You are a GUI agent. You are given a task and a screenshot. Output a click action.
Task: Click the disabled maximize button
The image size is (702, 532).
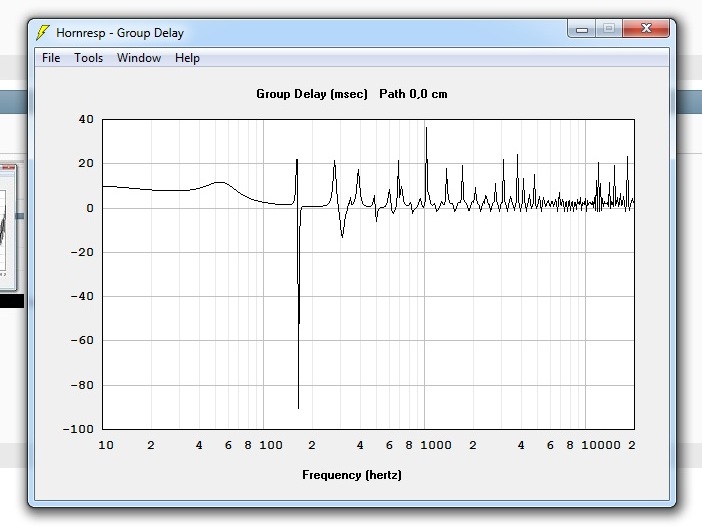click(608, 29)
